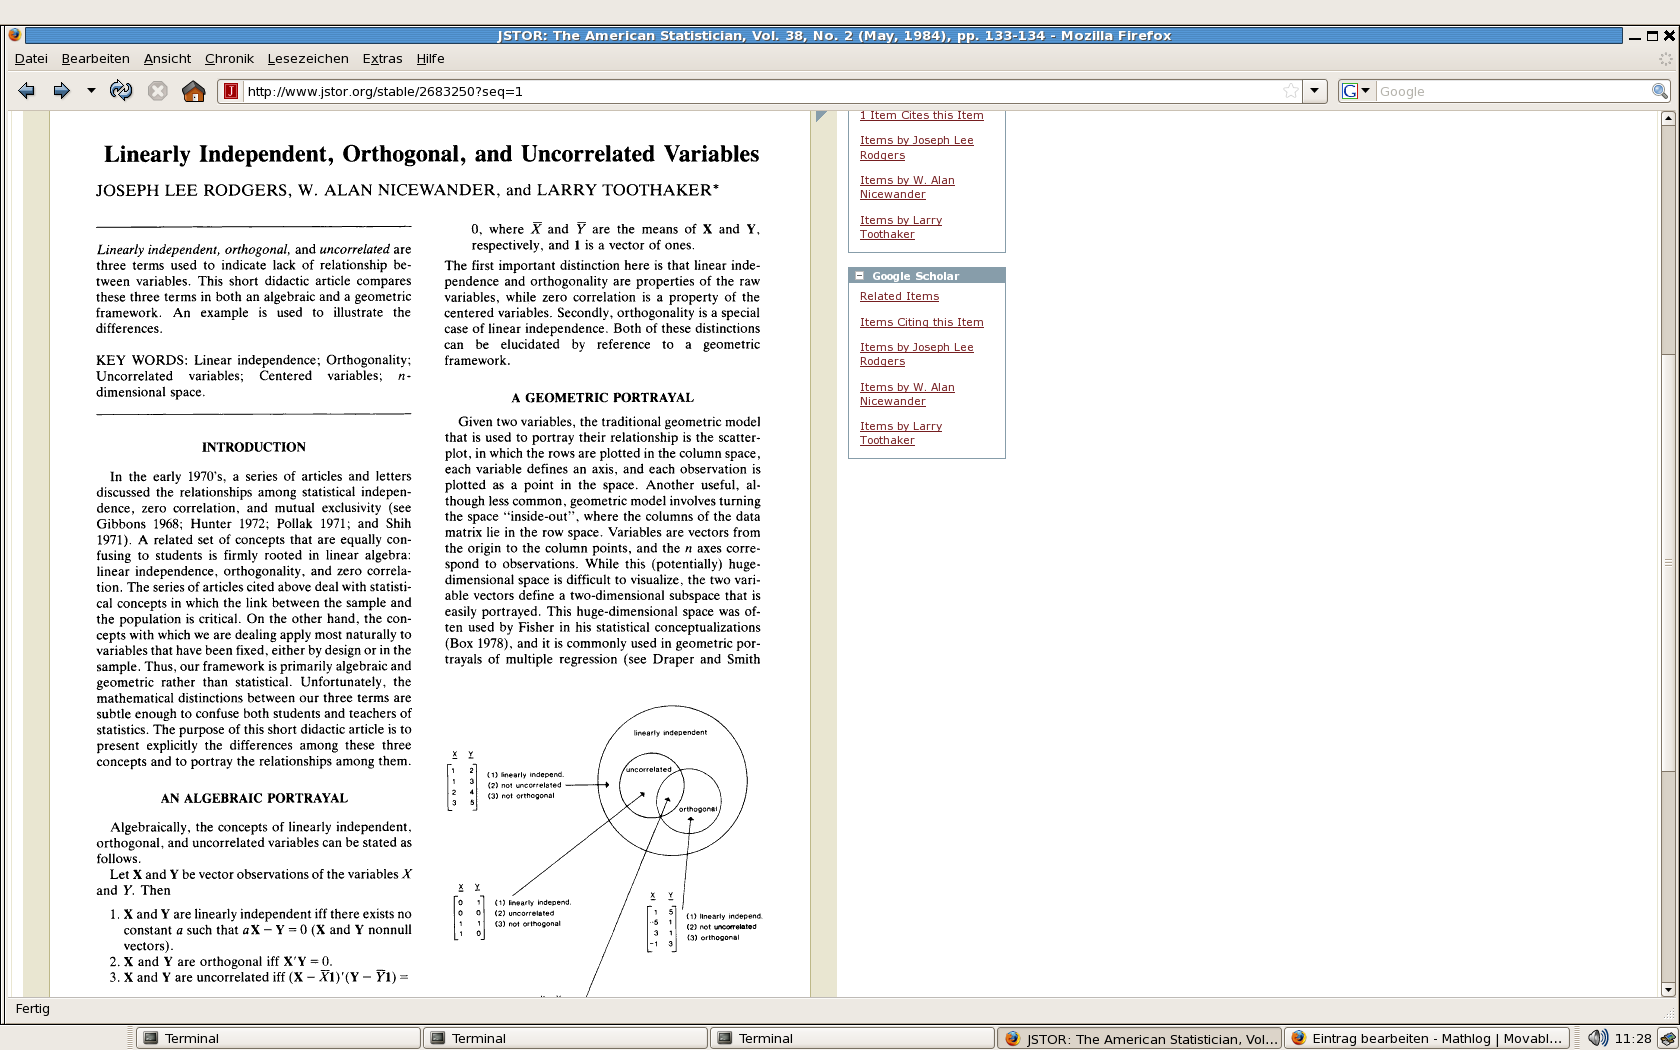The width and height of the screenshot is (1680, 1050).
Task: Go to the Home page
Action: tap(193, 91)
